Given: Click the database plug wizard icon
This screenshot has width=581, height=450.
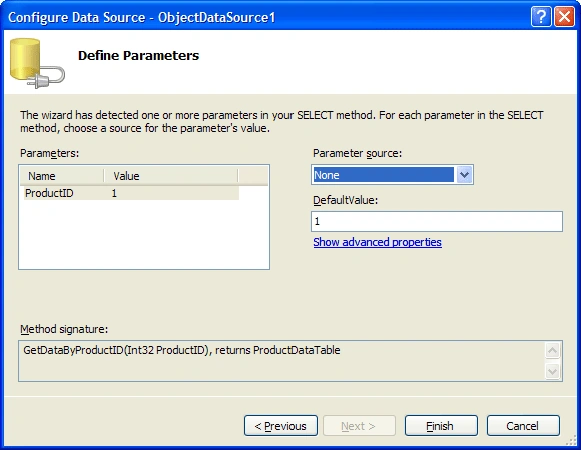Looking at the screenshot, I should click(37, 63).
